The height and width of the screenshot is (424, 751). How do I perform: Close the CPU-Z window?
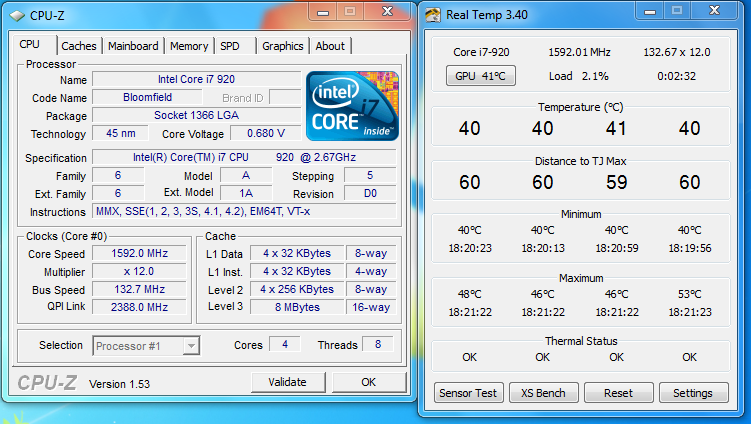coord(387,11)
